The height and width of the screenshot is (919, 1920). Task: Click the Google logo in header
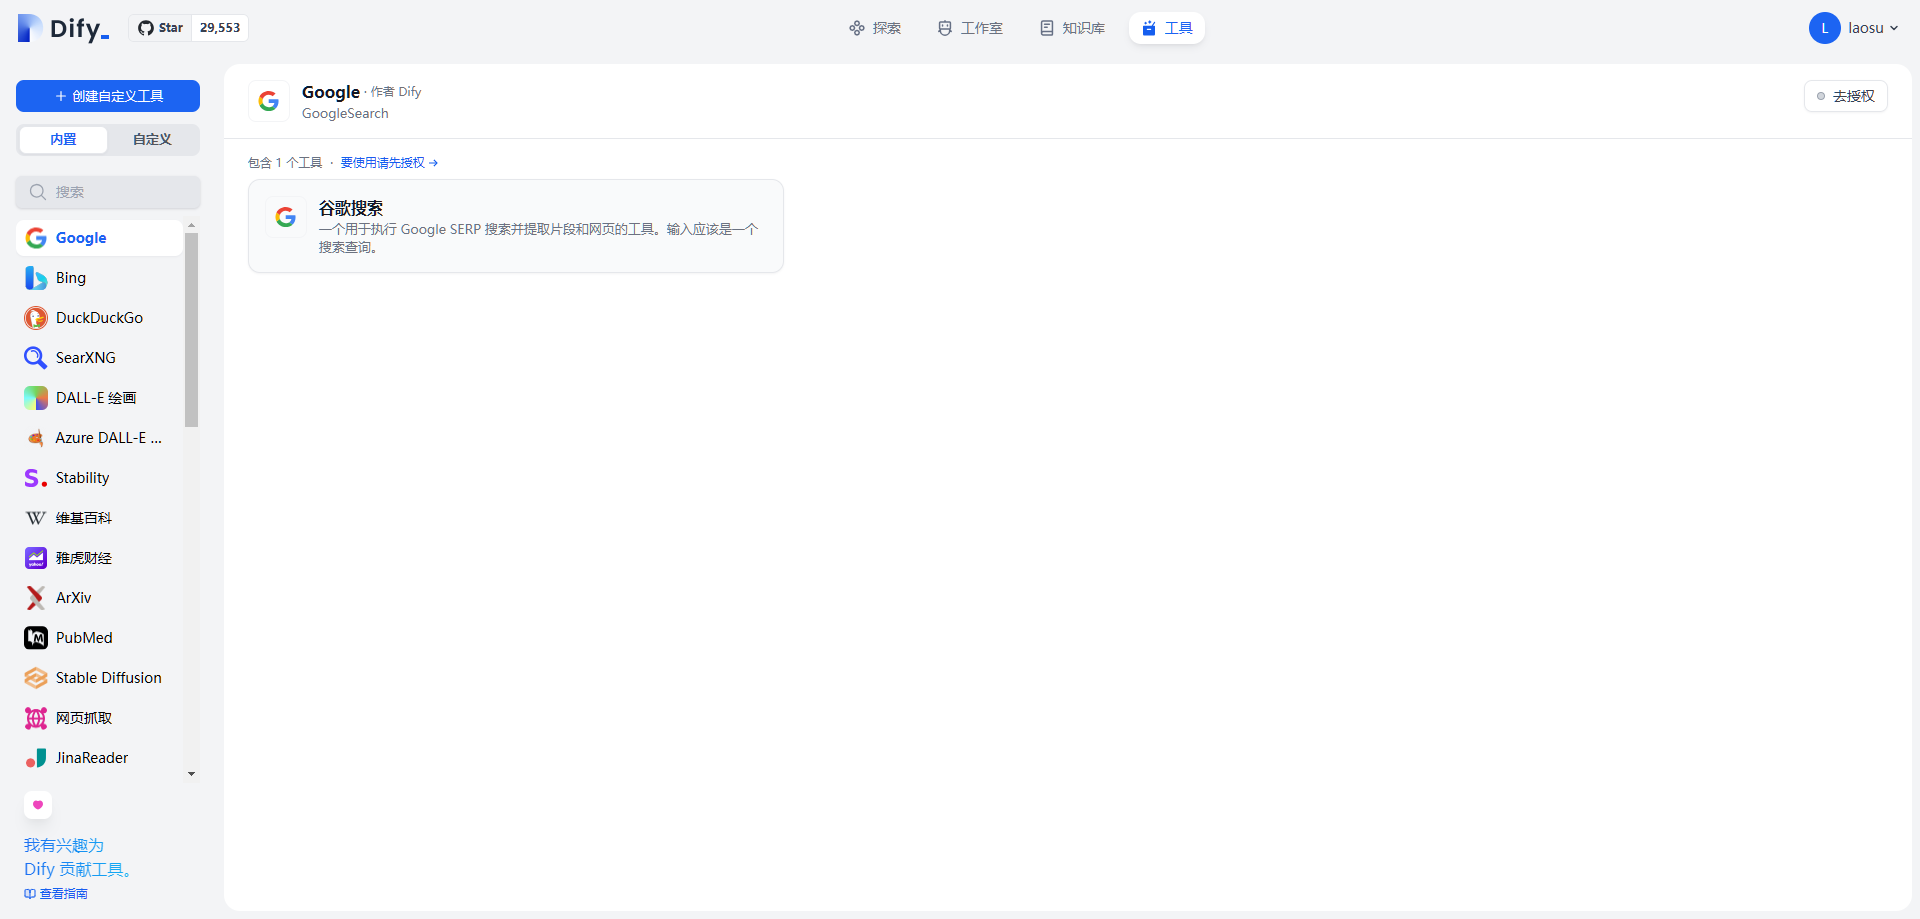[x=269, y=101]
